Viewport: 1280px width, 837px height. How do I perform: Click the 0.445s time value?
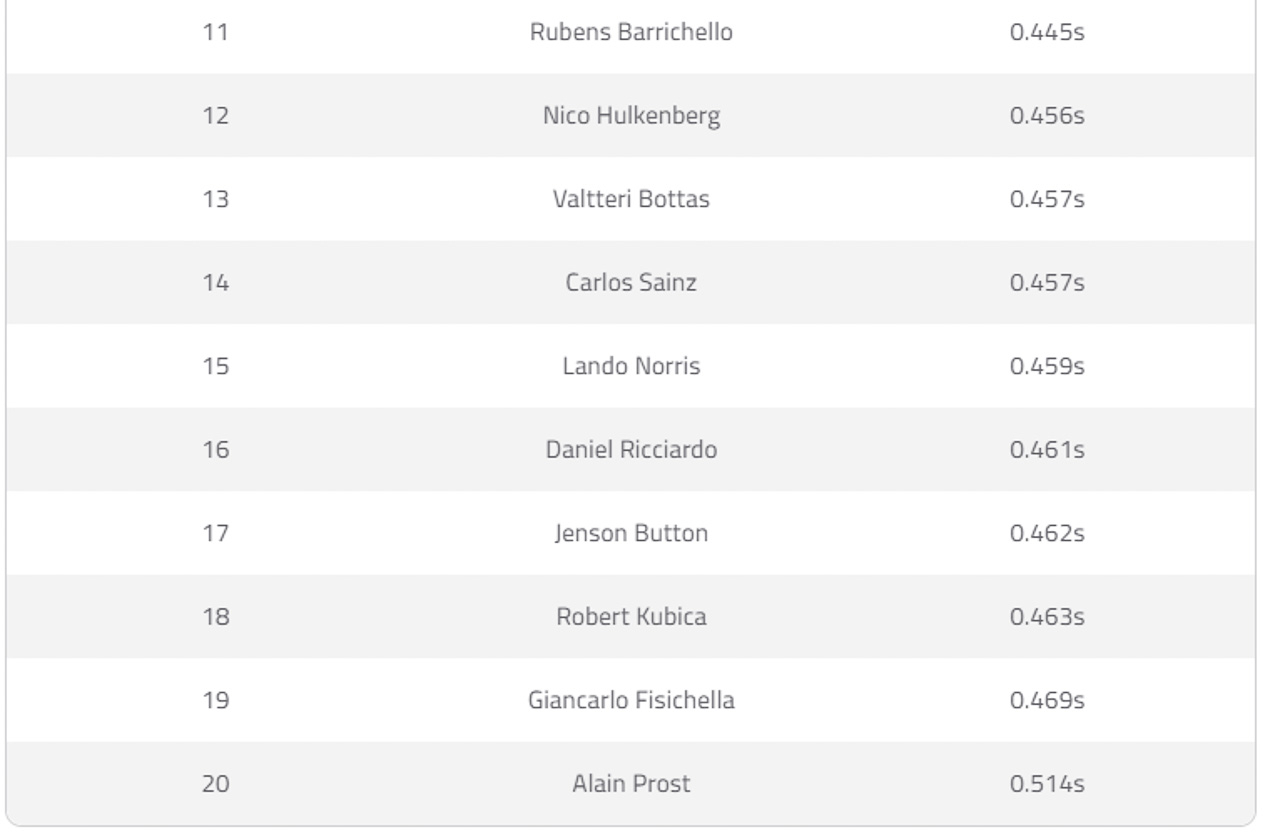(x=1047, y=32)
